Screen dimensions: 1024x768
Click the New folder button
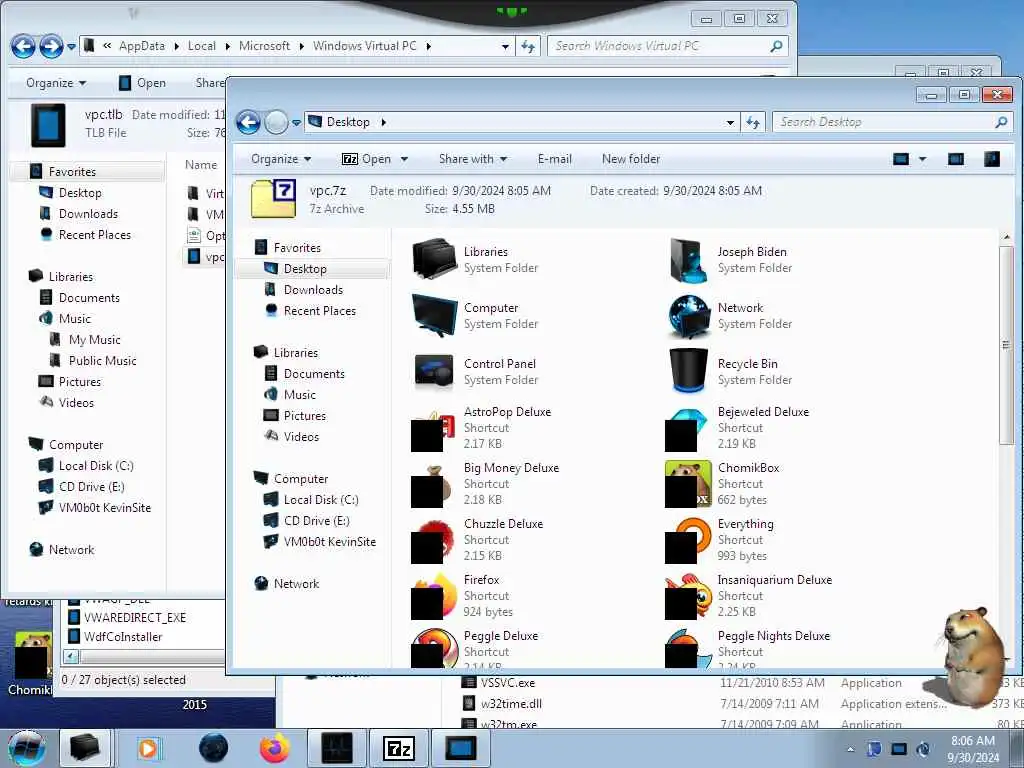point(630,159)
